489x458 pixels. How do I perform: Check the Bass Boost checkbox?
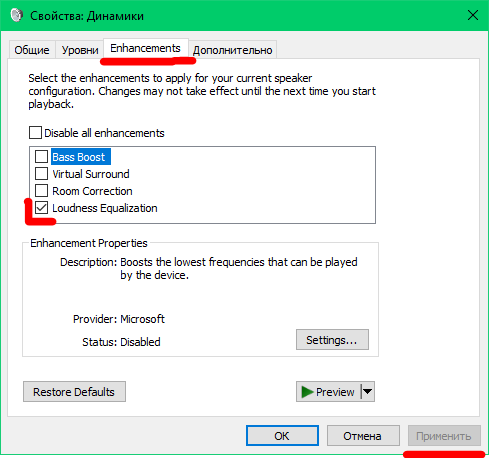(x=41, y=156)
